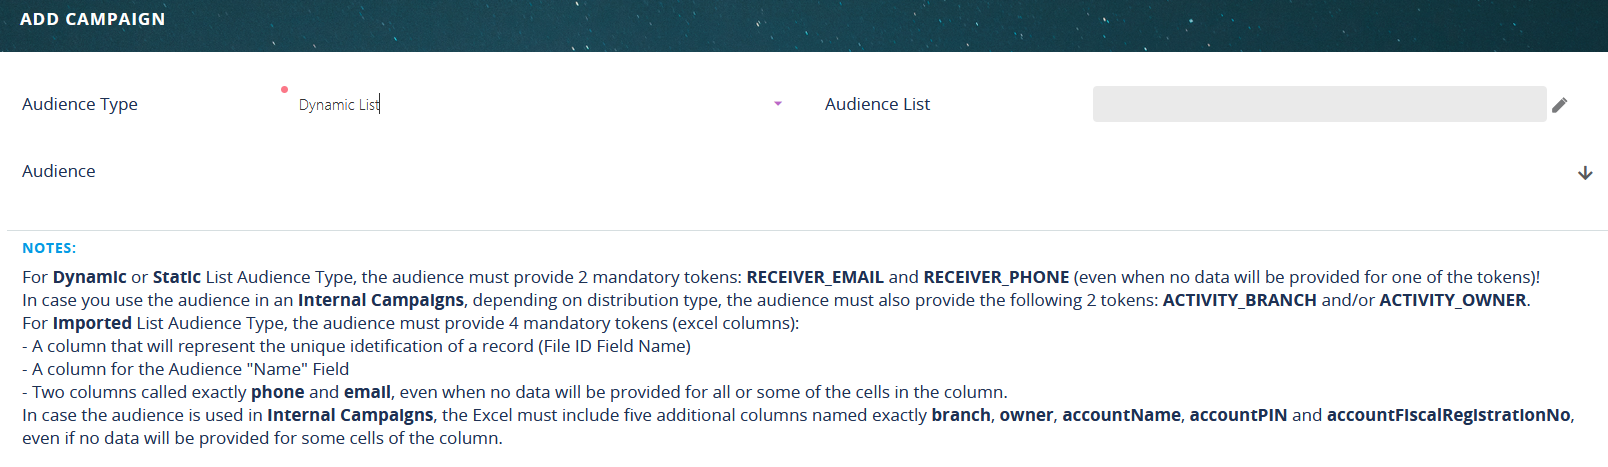Viewport: 1608px width, 467px height.
Task: Click the accountName column name
Action: 1121,415
